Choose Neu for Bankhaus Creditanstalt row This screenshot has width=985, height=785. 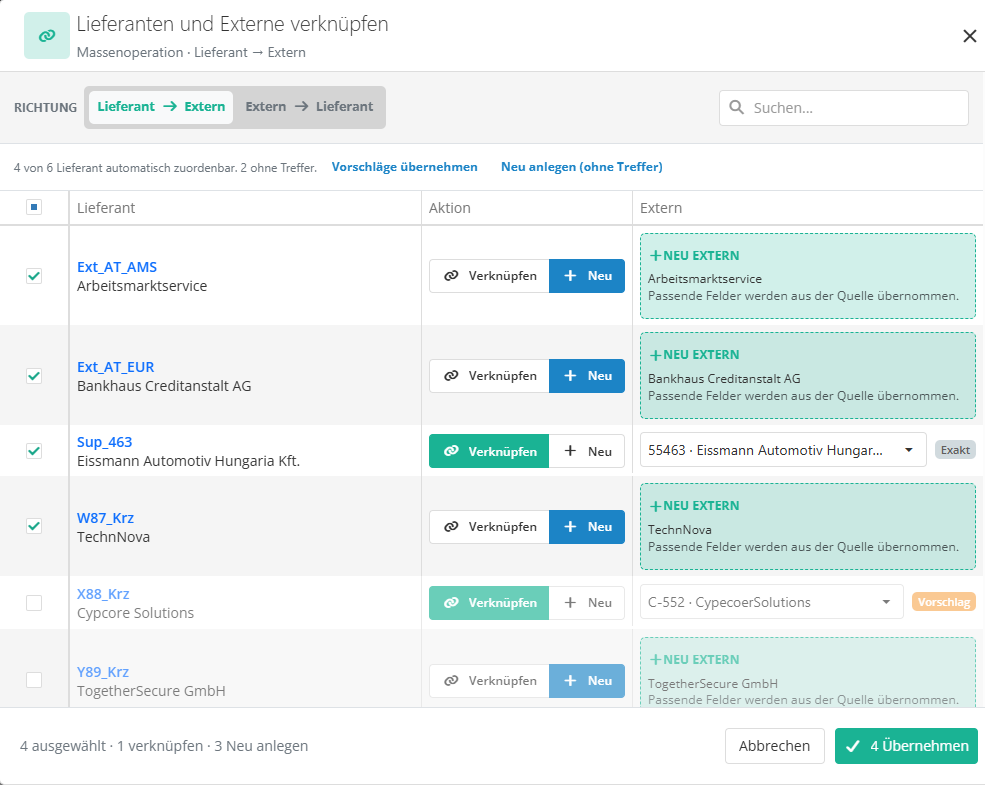tap(587, 376)
